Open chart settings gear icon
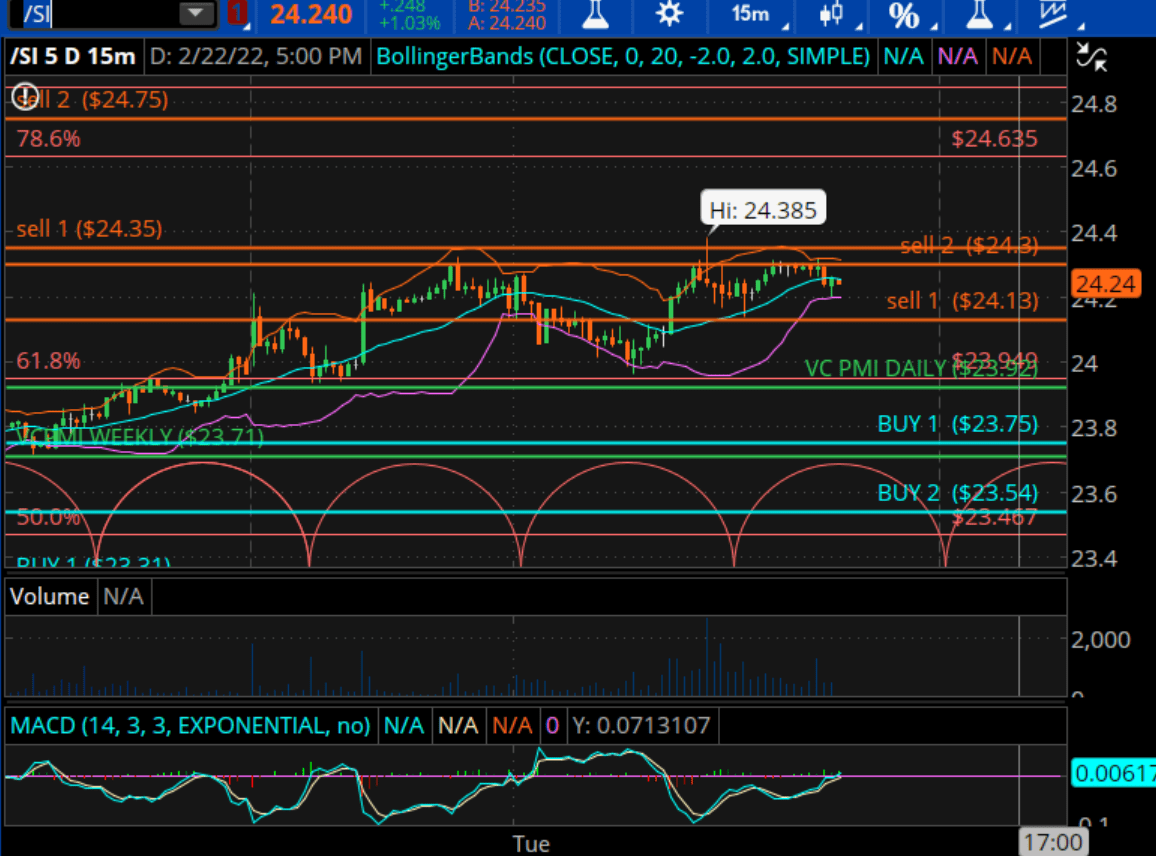Image resolution: width=1156 pixels, height=856 pixels. [x=669, y=15]
